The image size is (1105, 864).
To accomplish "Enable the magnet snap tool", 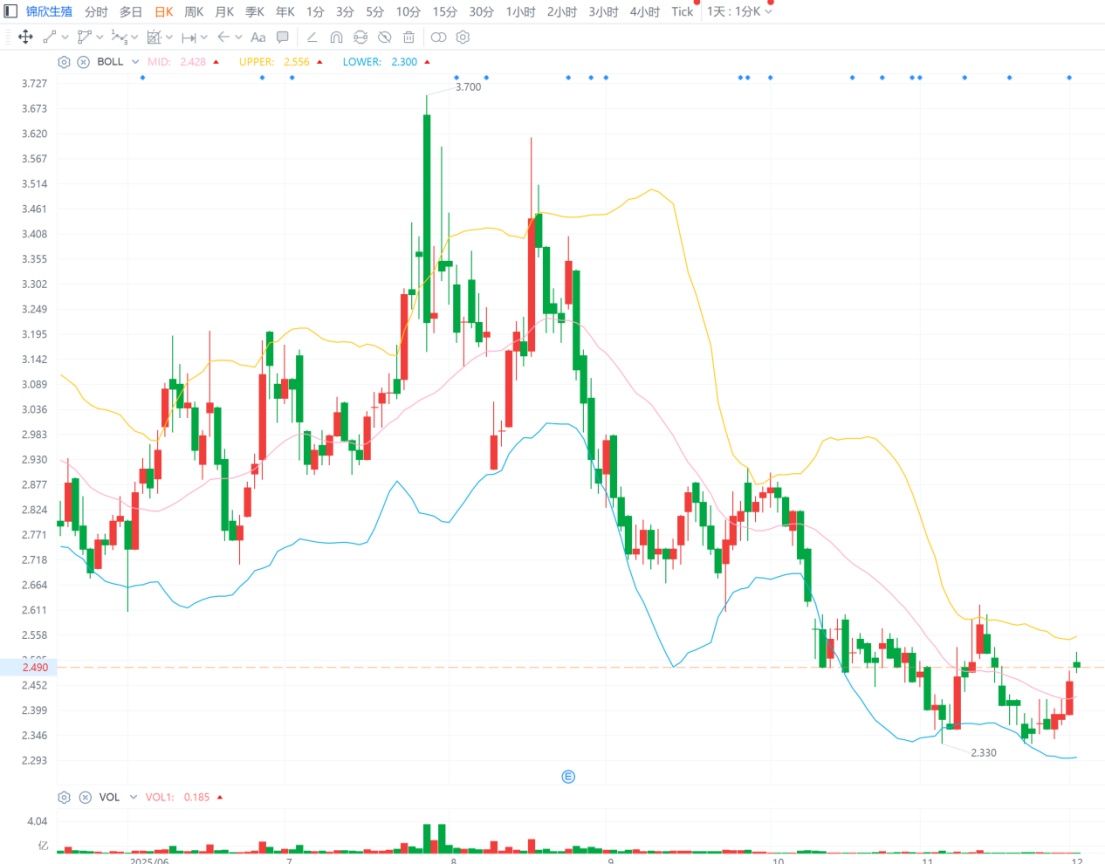I will click(336, 37).
